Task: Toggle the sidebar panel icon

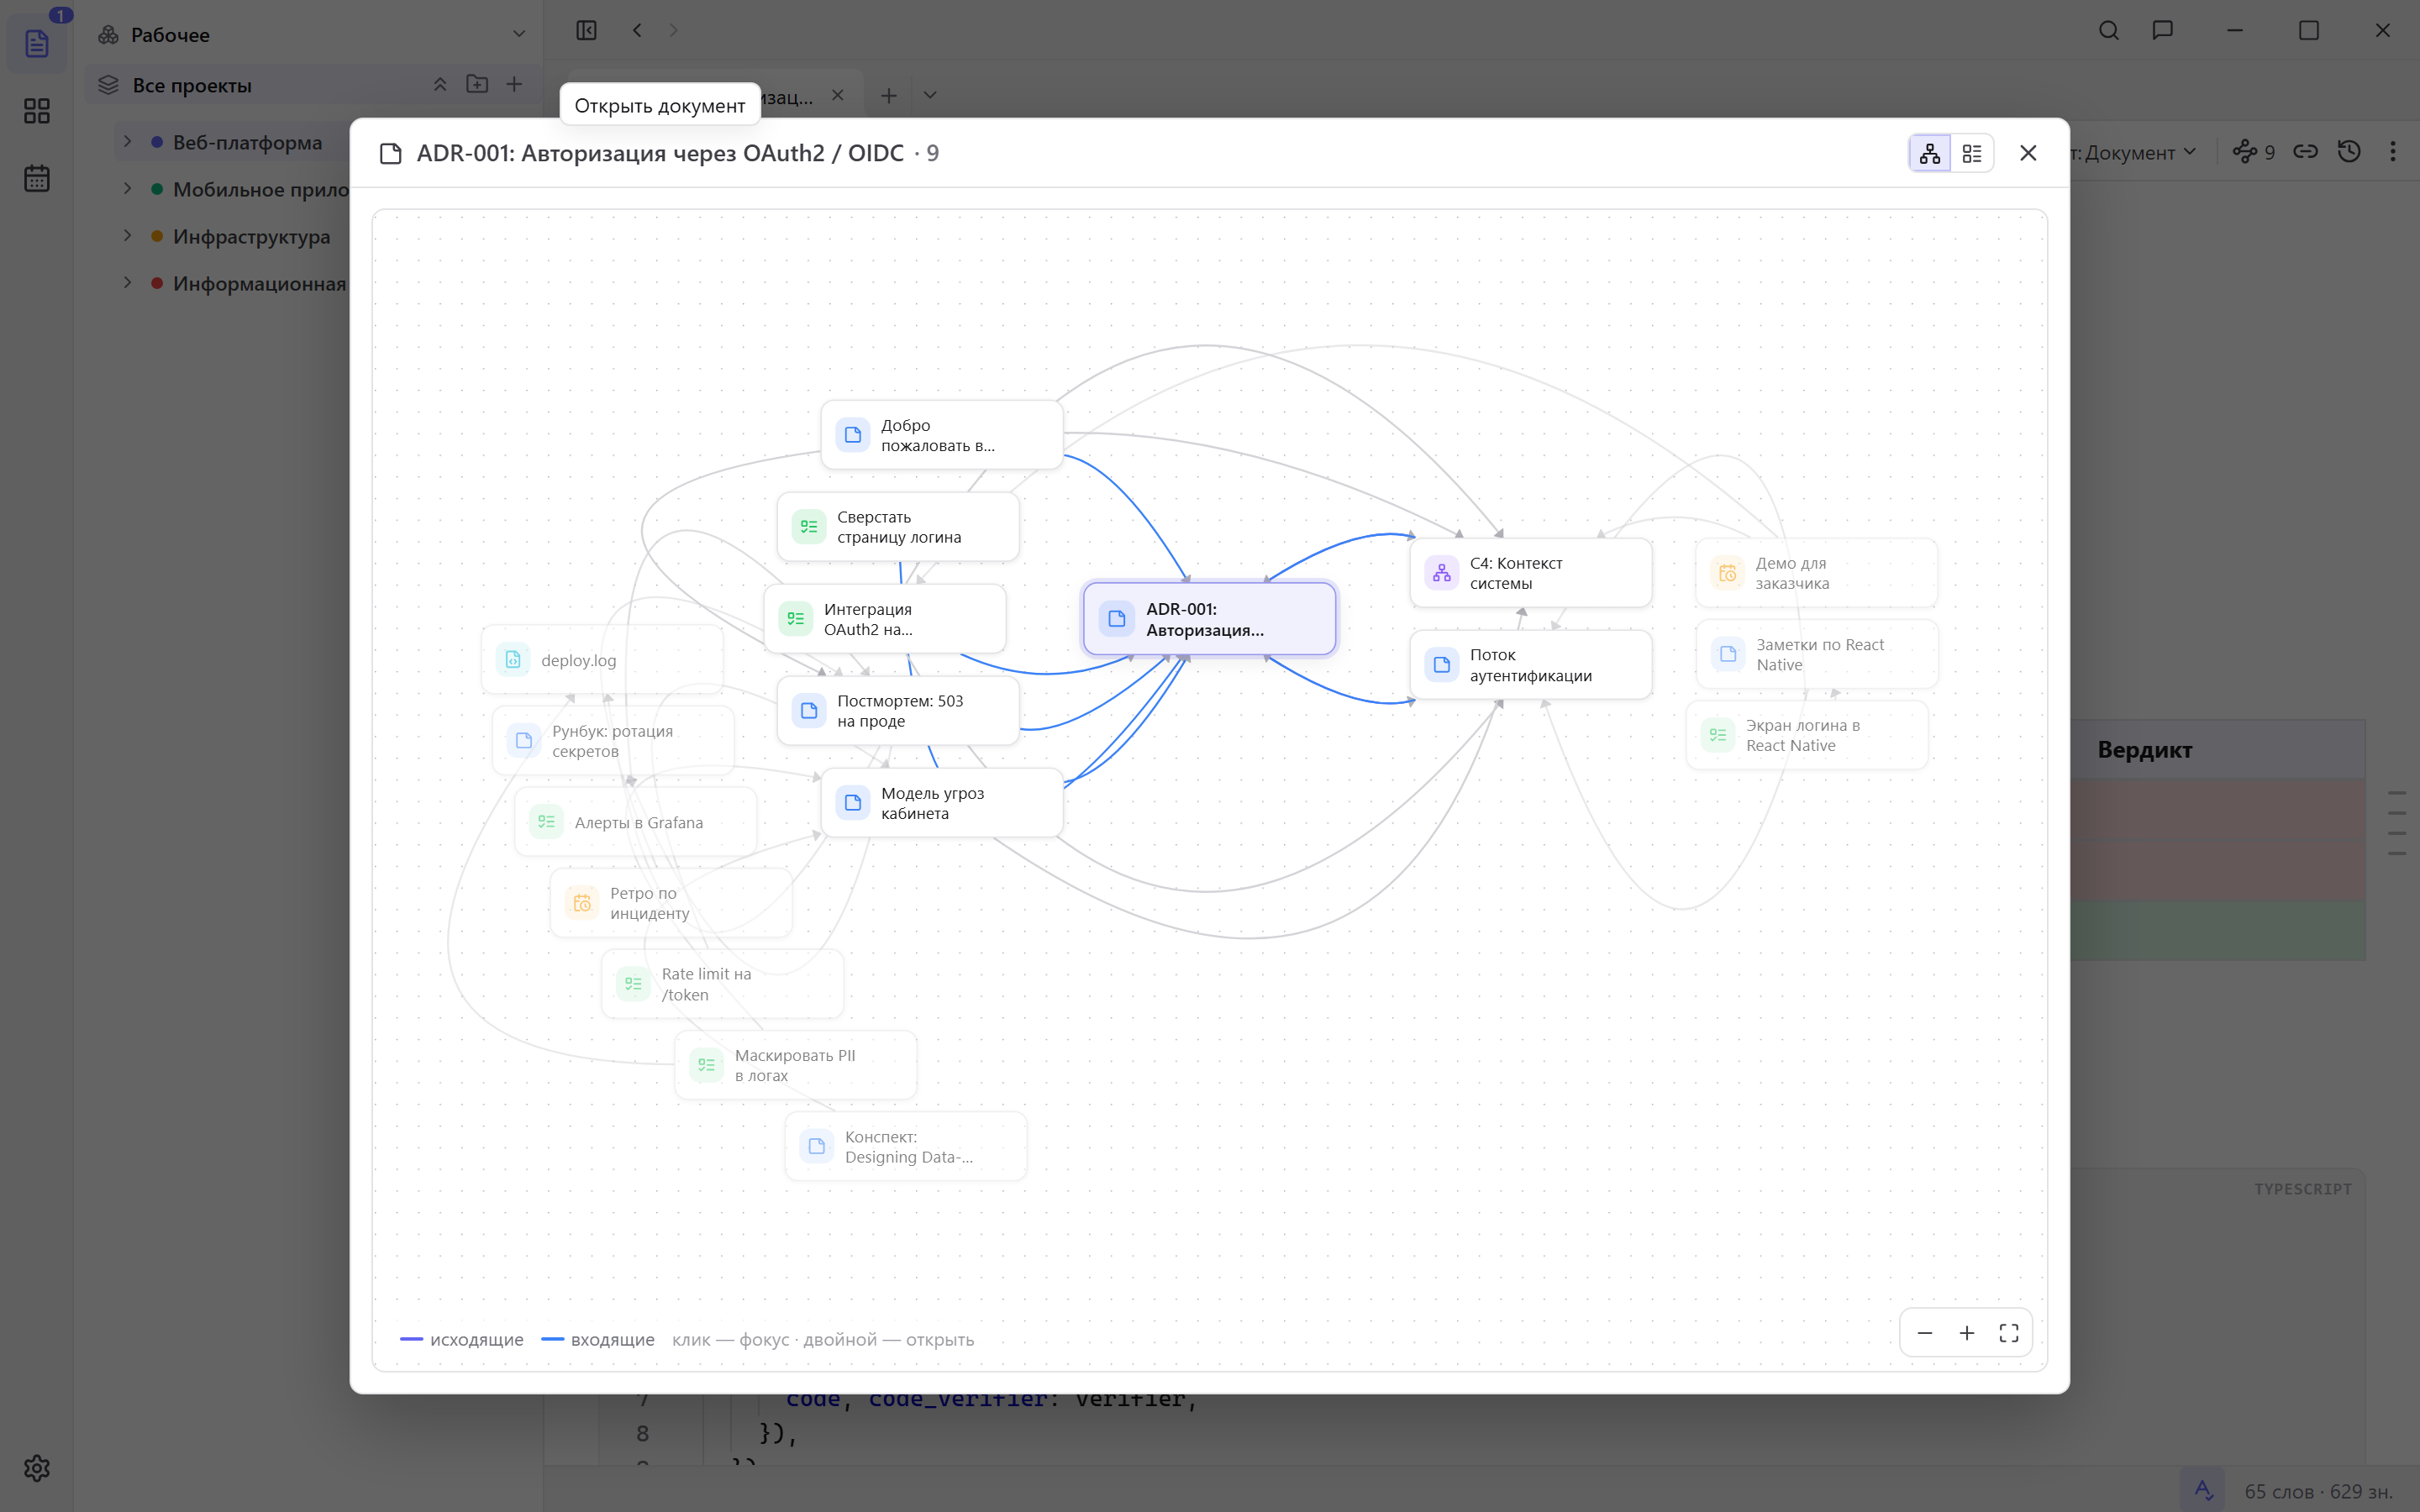Action: 587,30
